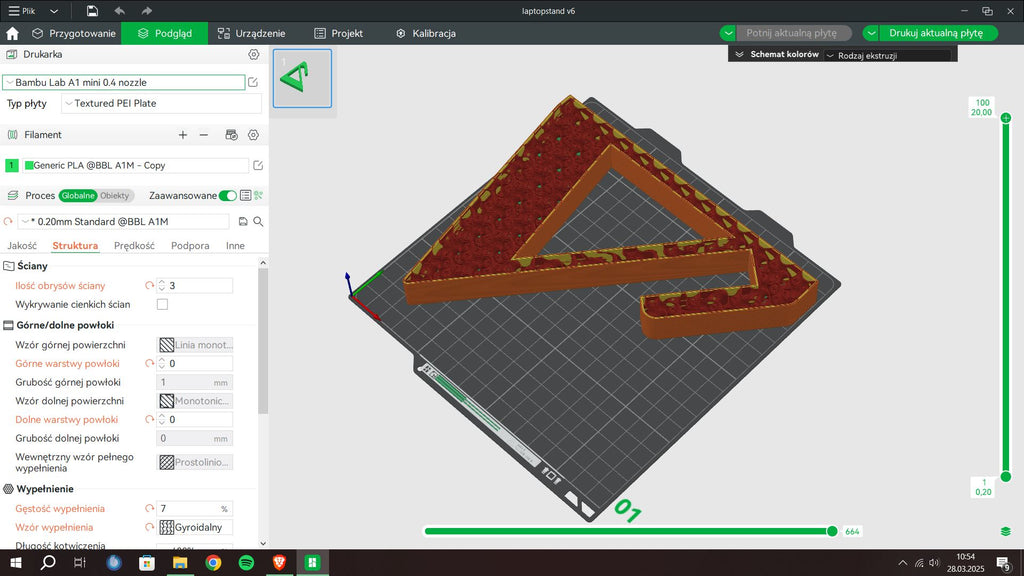
Task: Open the Typ płyty Textured PEI Plate dropdown
Action: point(161,103)
